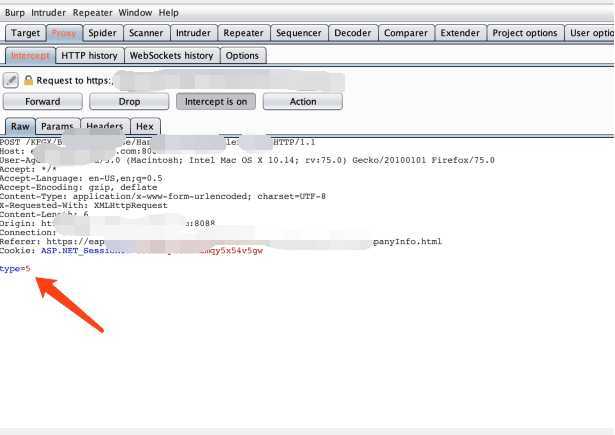
Task: Open the Comparer tab
Action: pyautogui.click(x=406, y=33)
